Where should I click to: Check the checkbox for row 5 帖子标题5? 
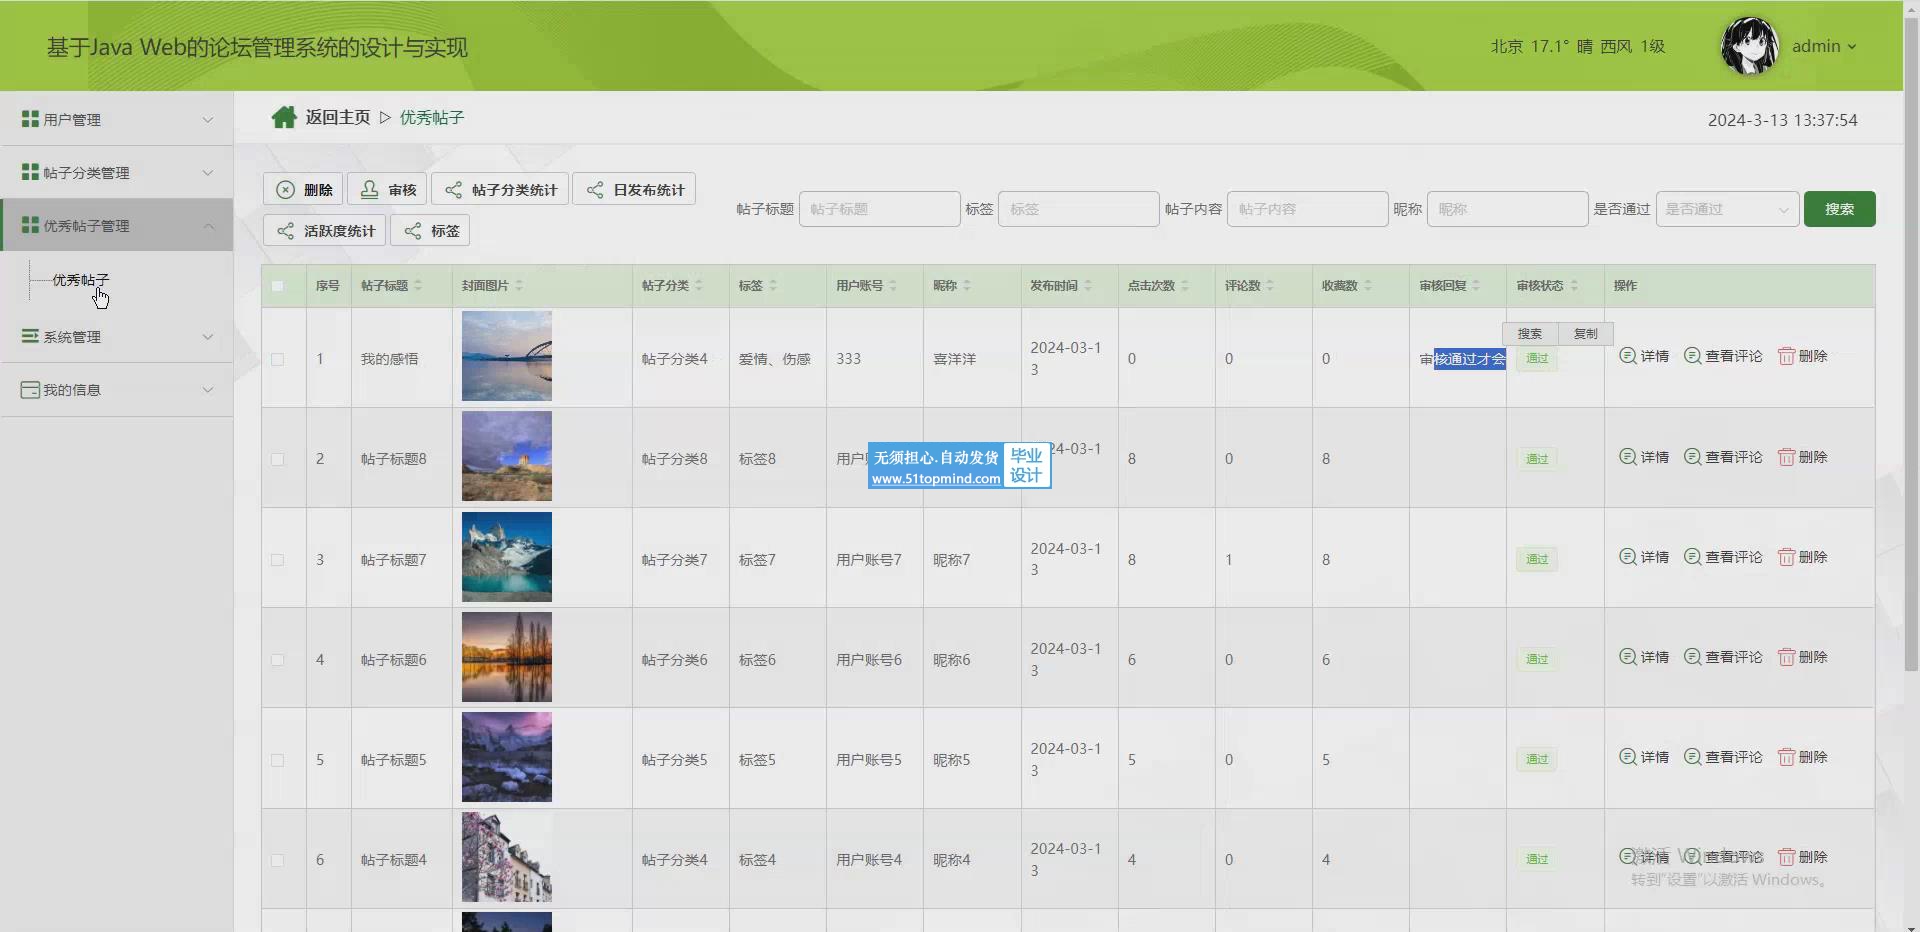click(278, 760)
